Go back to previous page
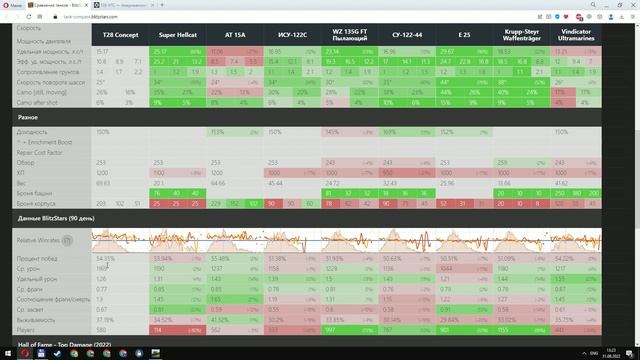The image size is (640, 360). pos(7,17)
